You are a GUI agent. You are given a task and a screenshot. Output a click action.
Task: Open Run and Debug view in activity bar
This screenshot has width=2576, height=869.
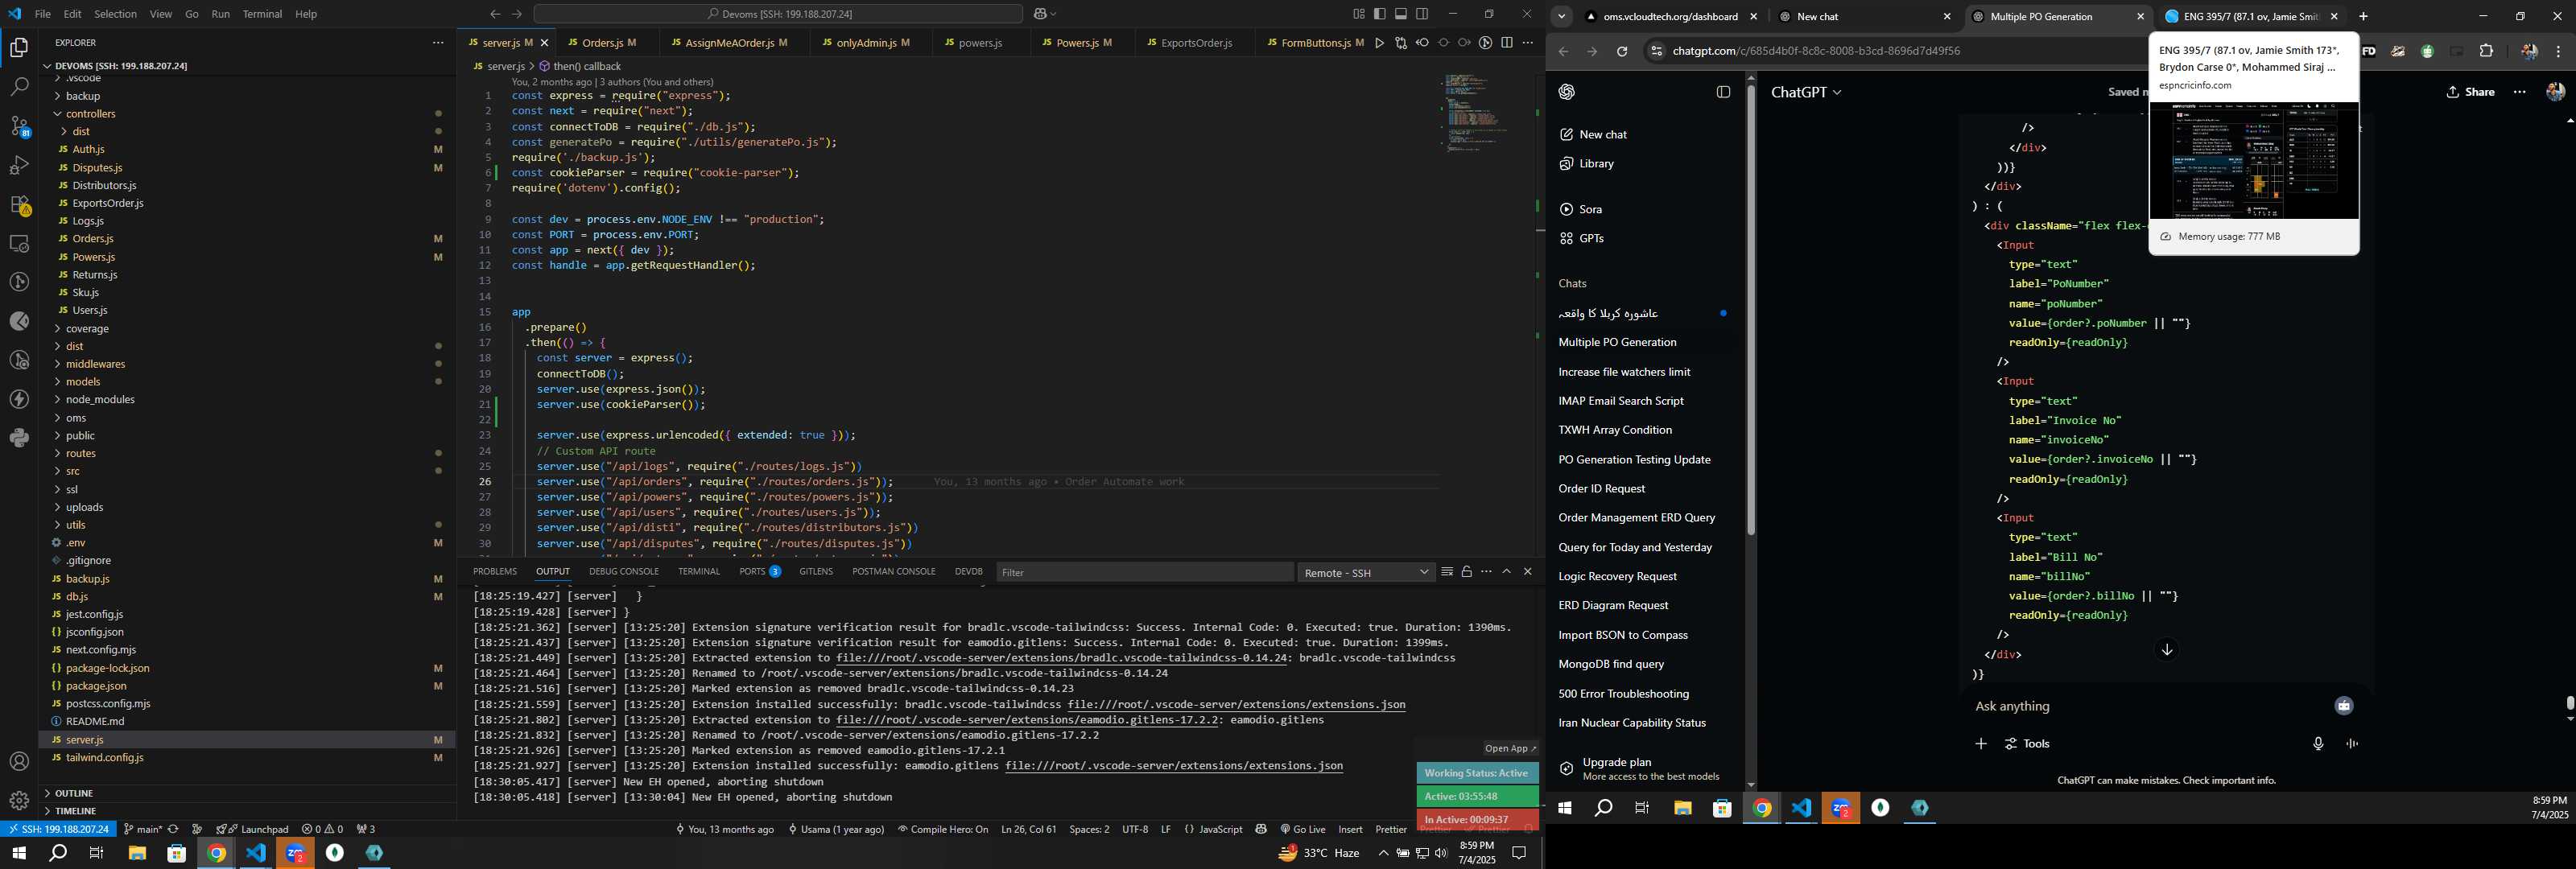[19, 165]
